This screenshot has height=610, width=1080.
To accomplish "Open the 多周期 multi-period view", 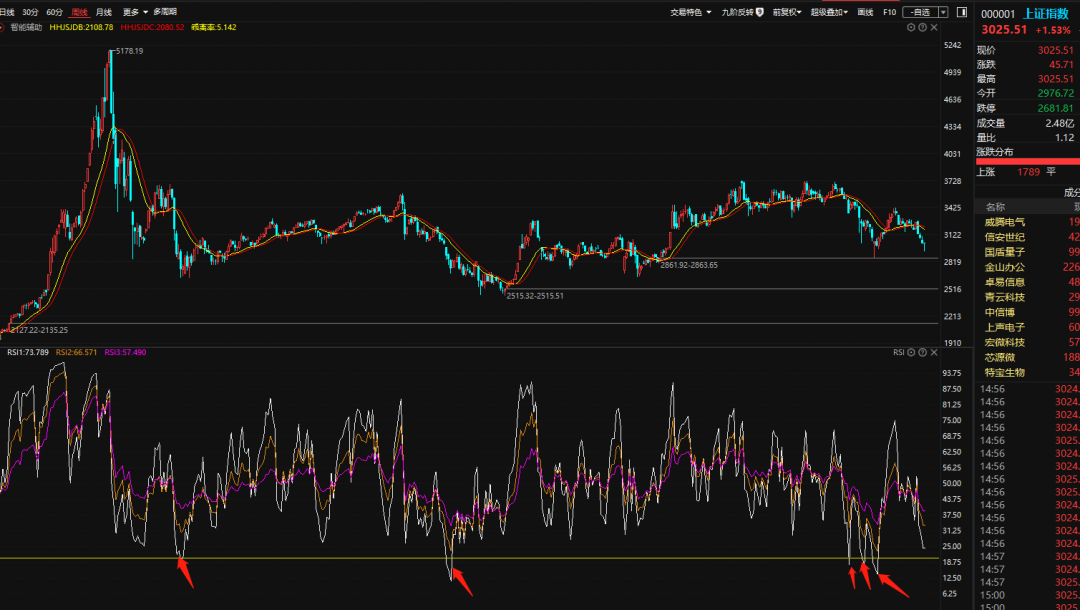I will point(165,12).
